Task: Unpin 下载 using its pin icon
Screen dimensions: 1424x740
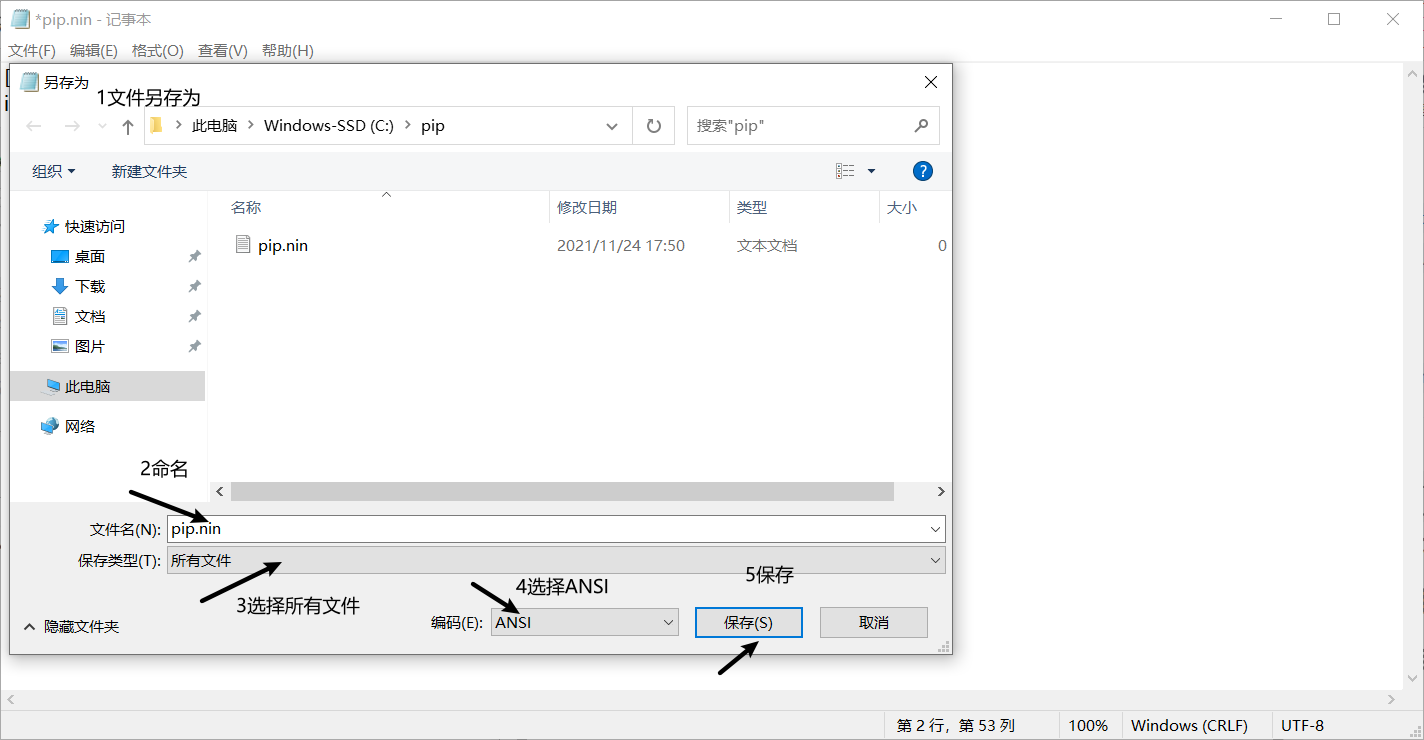Action: coord(195,287)
